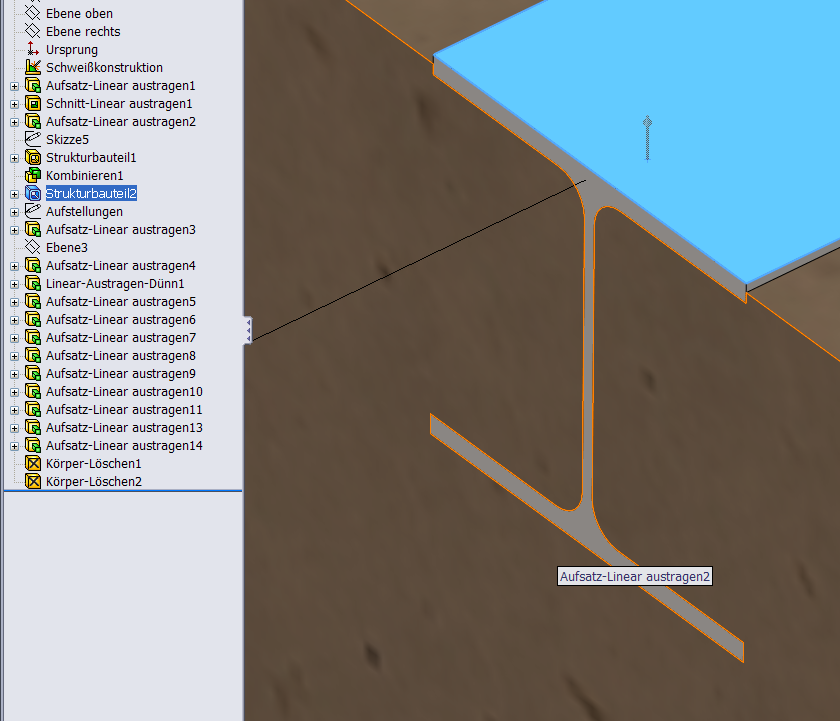The width and height of the screenshot is (840, 721).
Task: Select the 'Skizze5' tree entry
Action: point(67,140)
